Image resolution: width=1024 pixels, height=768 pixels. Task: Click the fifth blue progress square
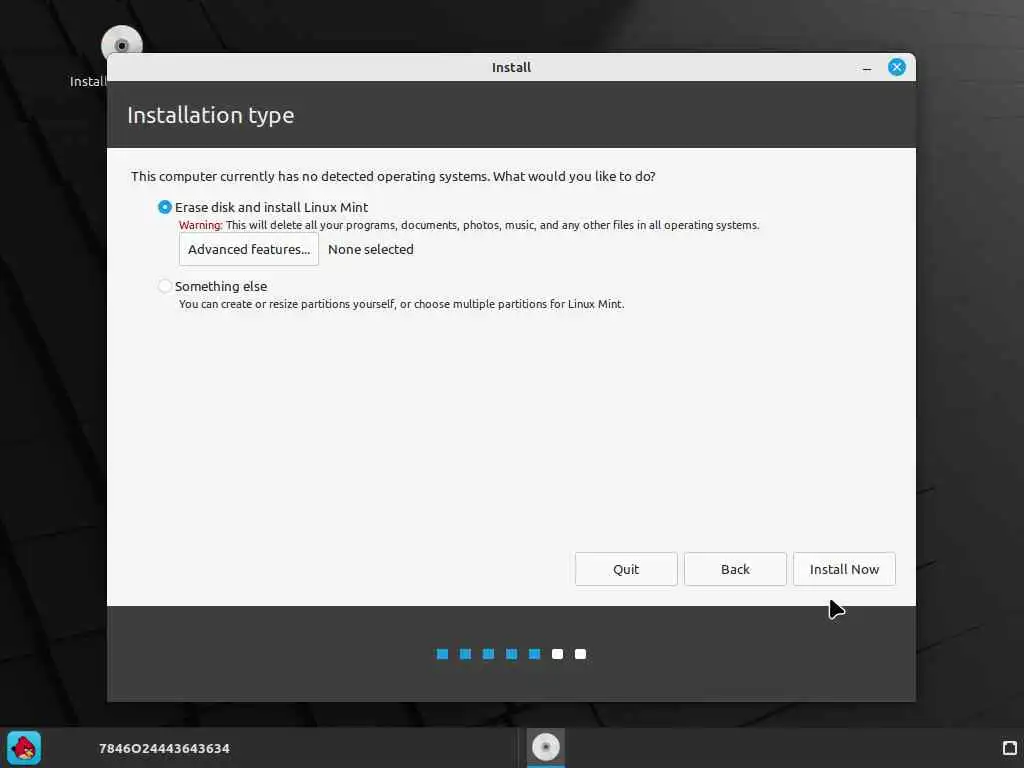[534, 654]
